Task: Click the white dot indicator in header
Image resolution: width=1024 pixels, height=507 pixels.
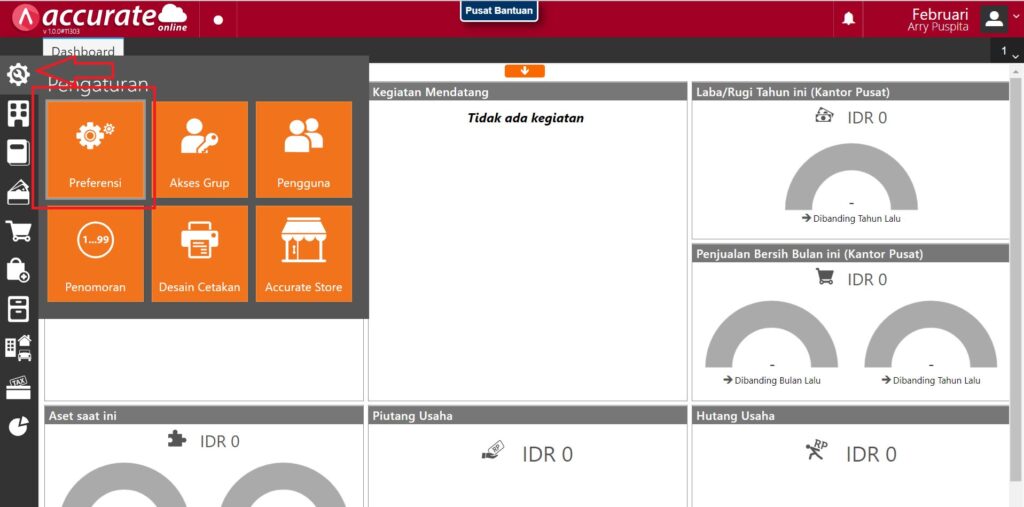Action: coord(218,20)
